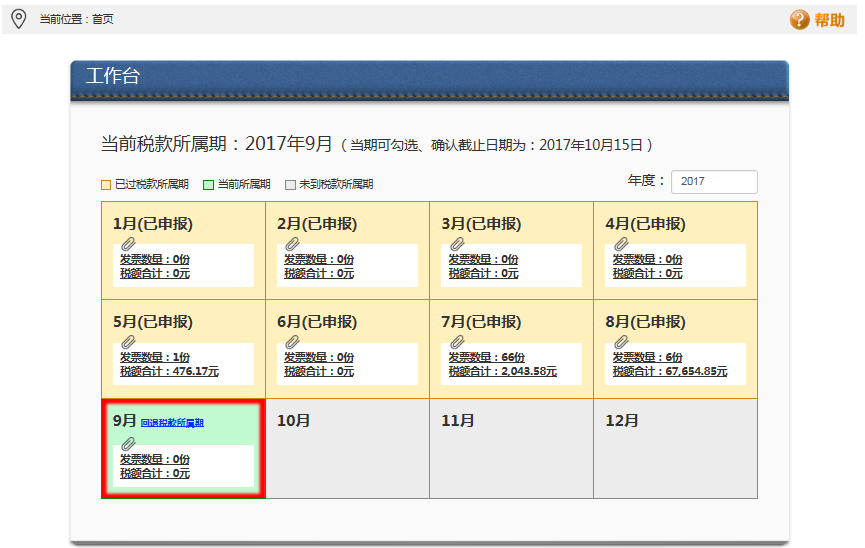
Task: Open 税额合计 476.17元 link
Action: pyautogui.click(x=169, y=371)
